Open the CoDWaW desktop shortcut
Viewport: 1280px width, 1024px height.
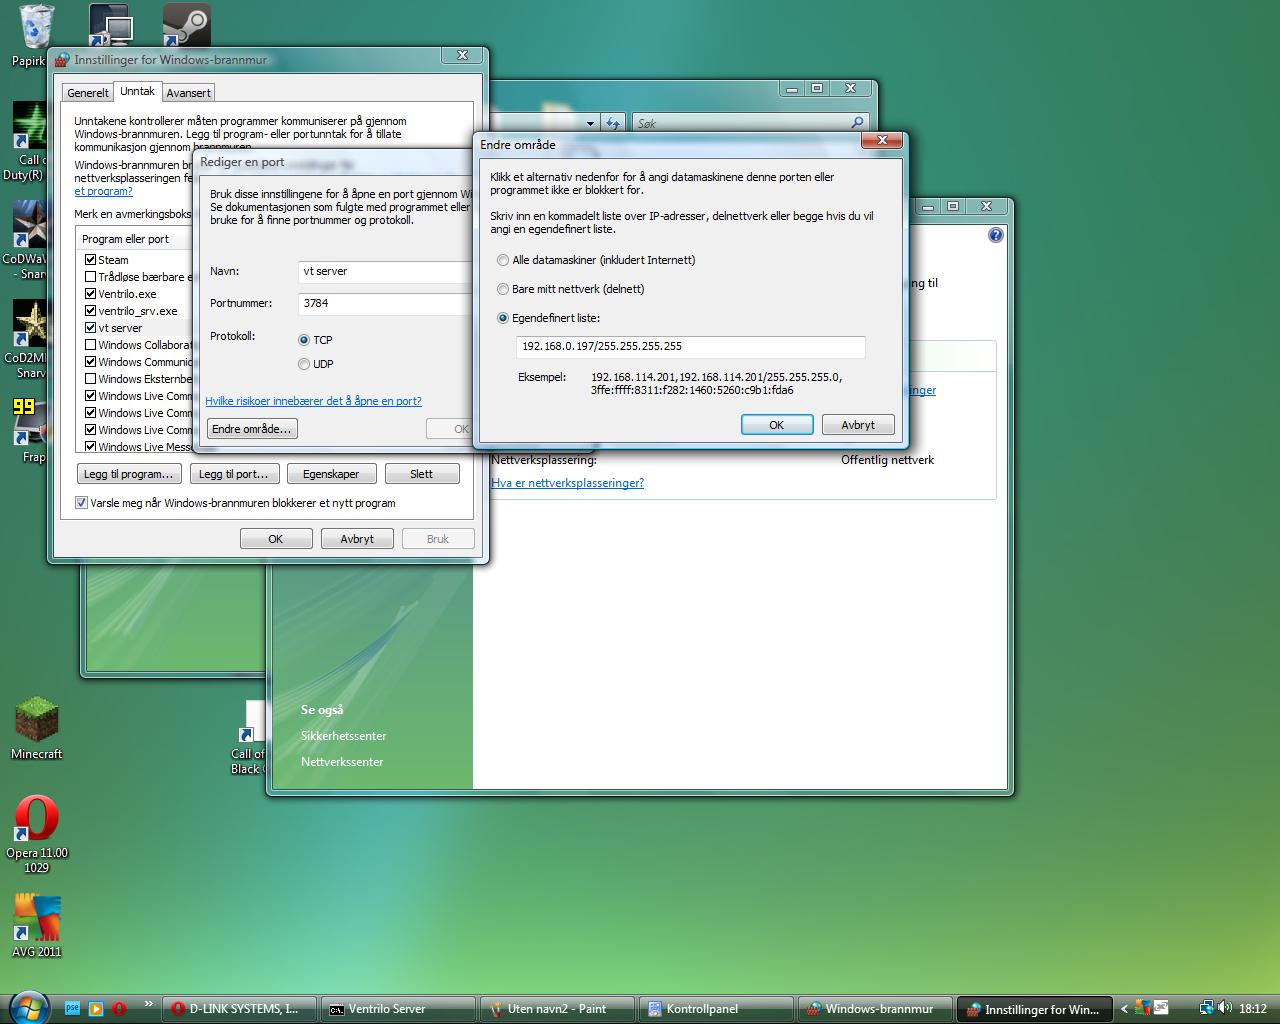point(28,240)
